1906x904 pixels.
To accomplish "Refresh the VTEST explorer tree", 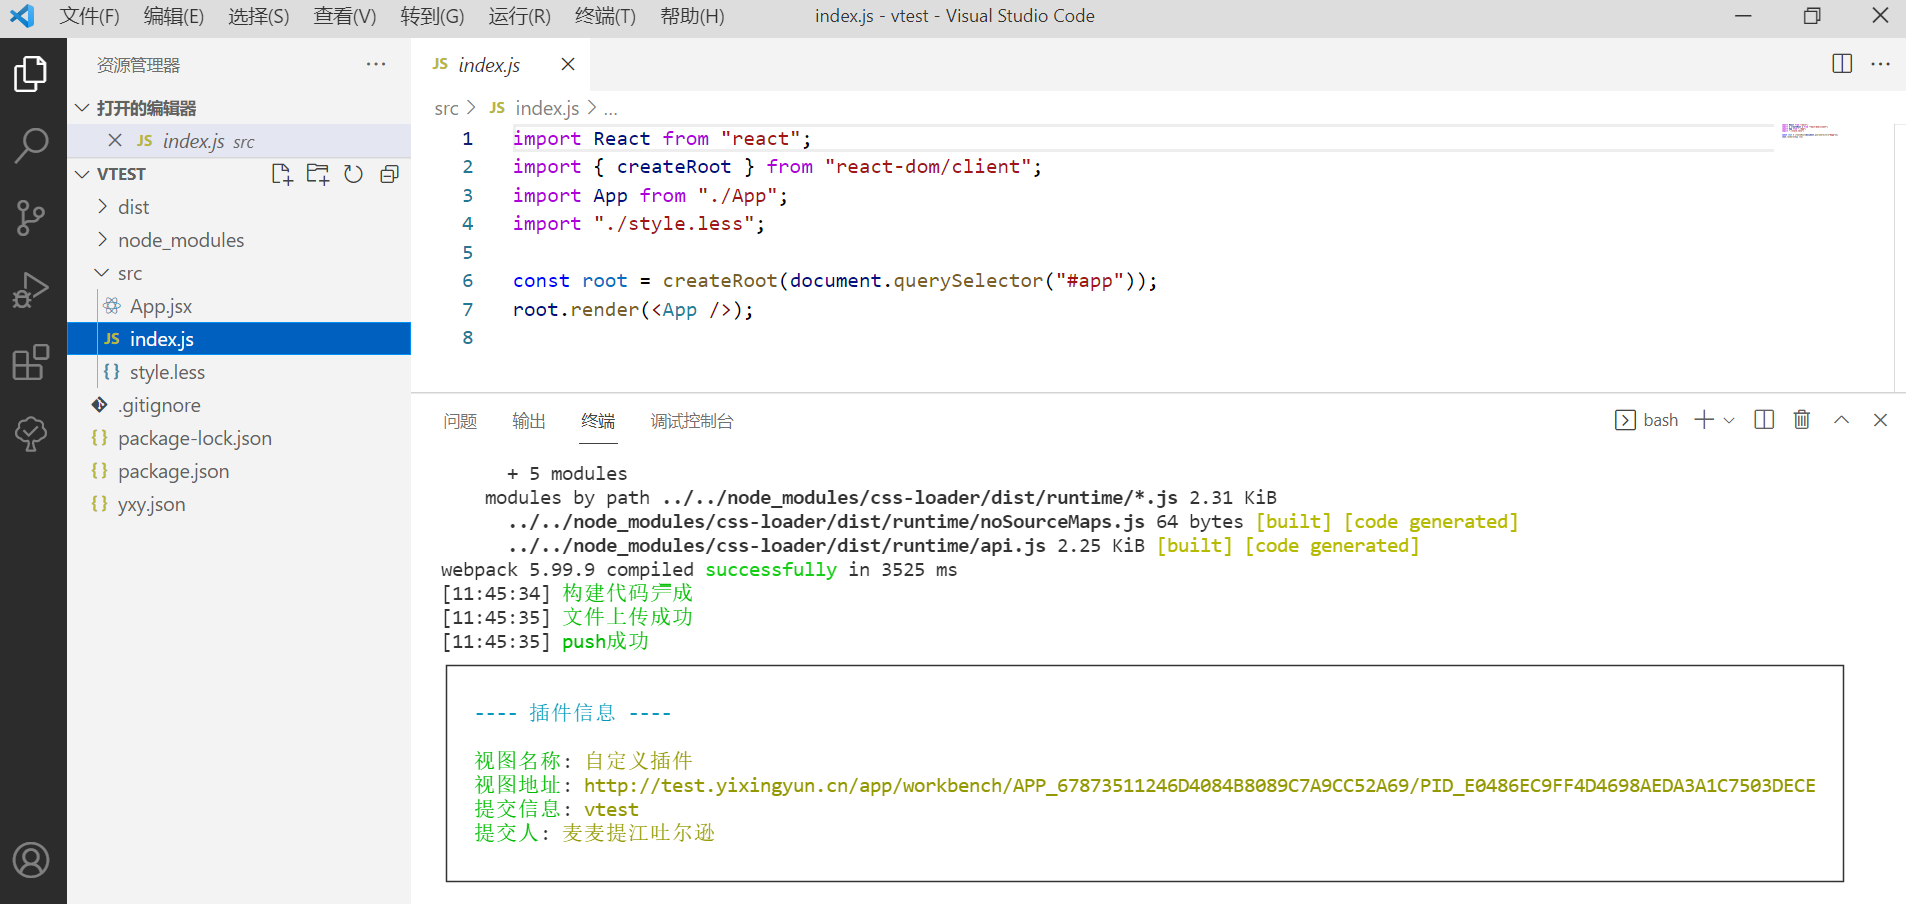I will pyautogui.click(x=353, y=174).
